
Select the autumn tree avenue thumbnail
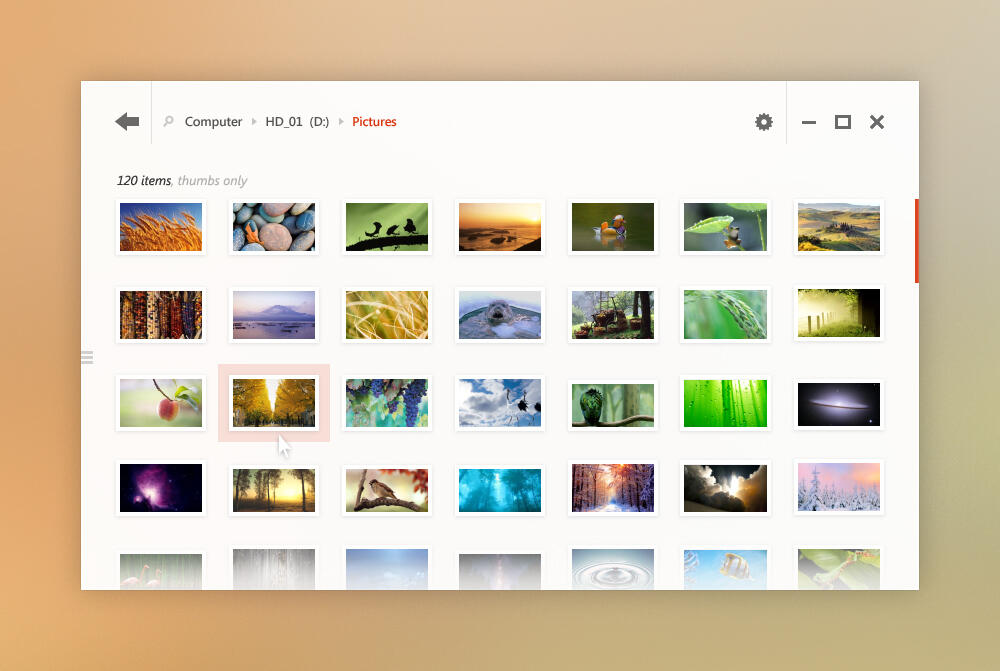pos(274,403)
